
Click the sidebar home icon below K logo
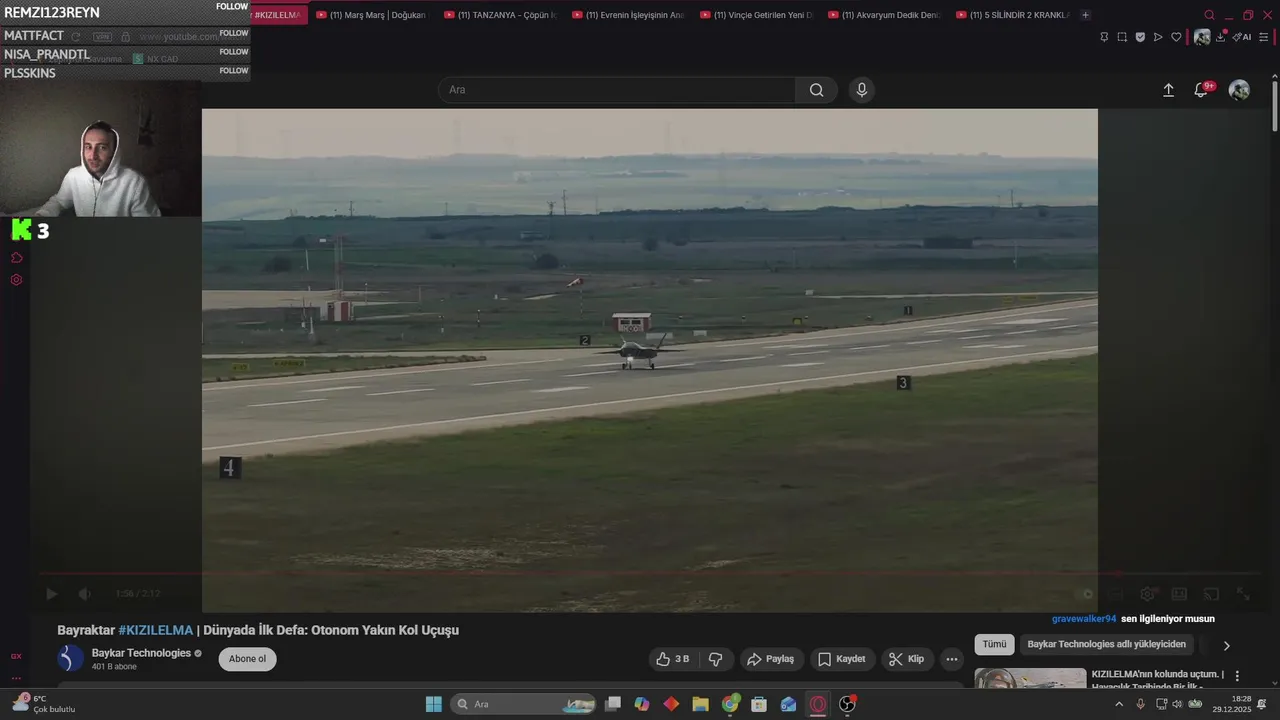tap(16, 258)
